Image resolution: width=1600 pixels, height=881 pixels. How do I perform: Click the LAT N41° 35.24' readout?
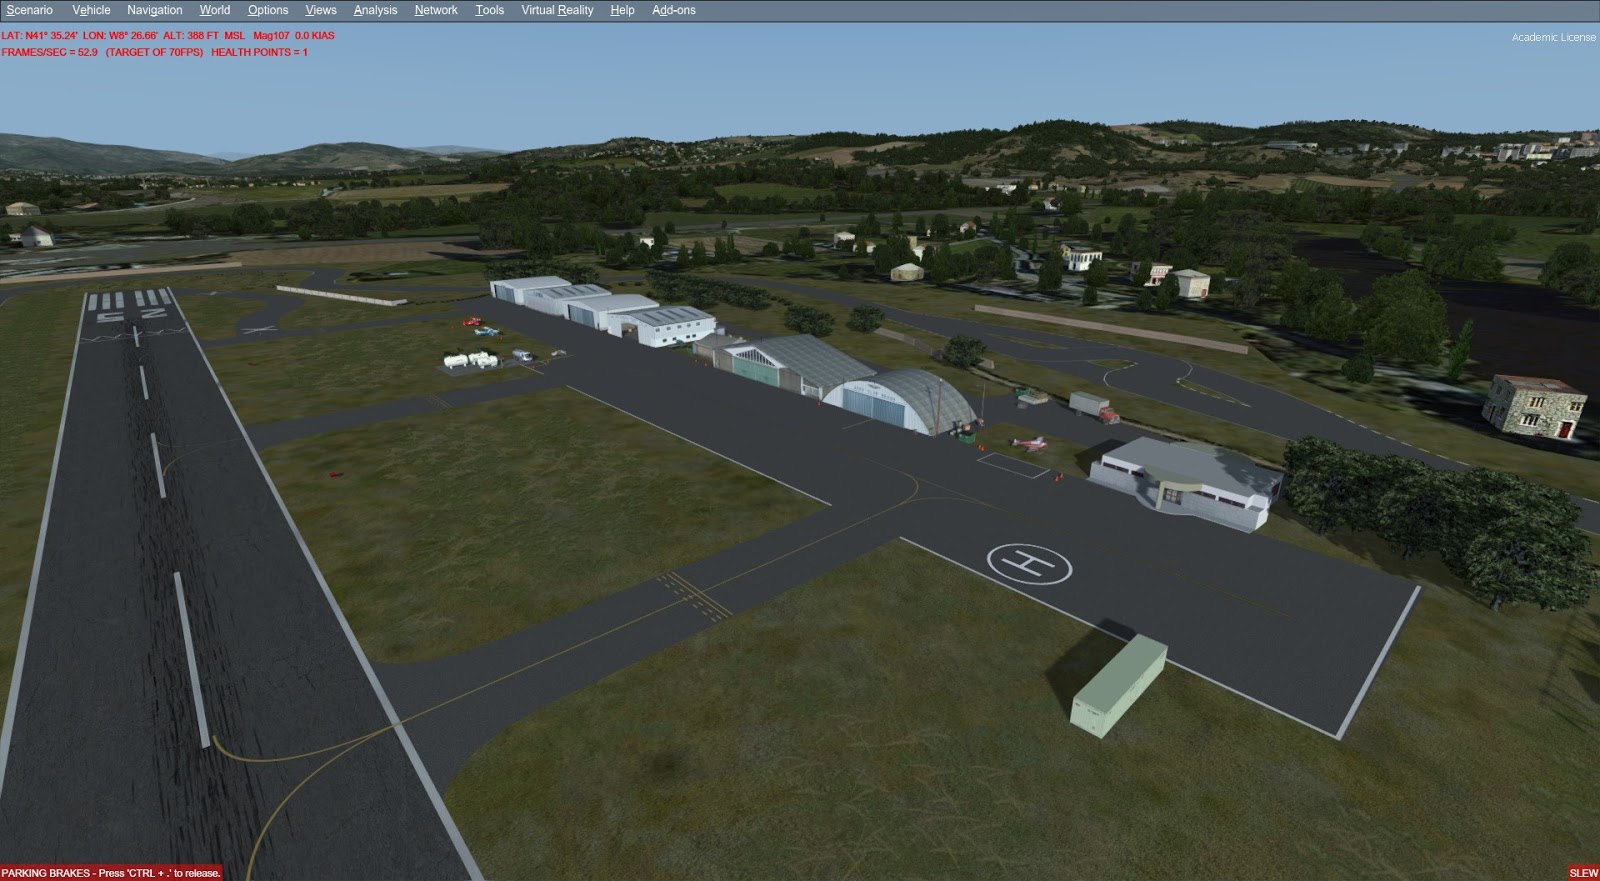(39, 35)
